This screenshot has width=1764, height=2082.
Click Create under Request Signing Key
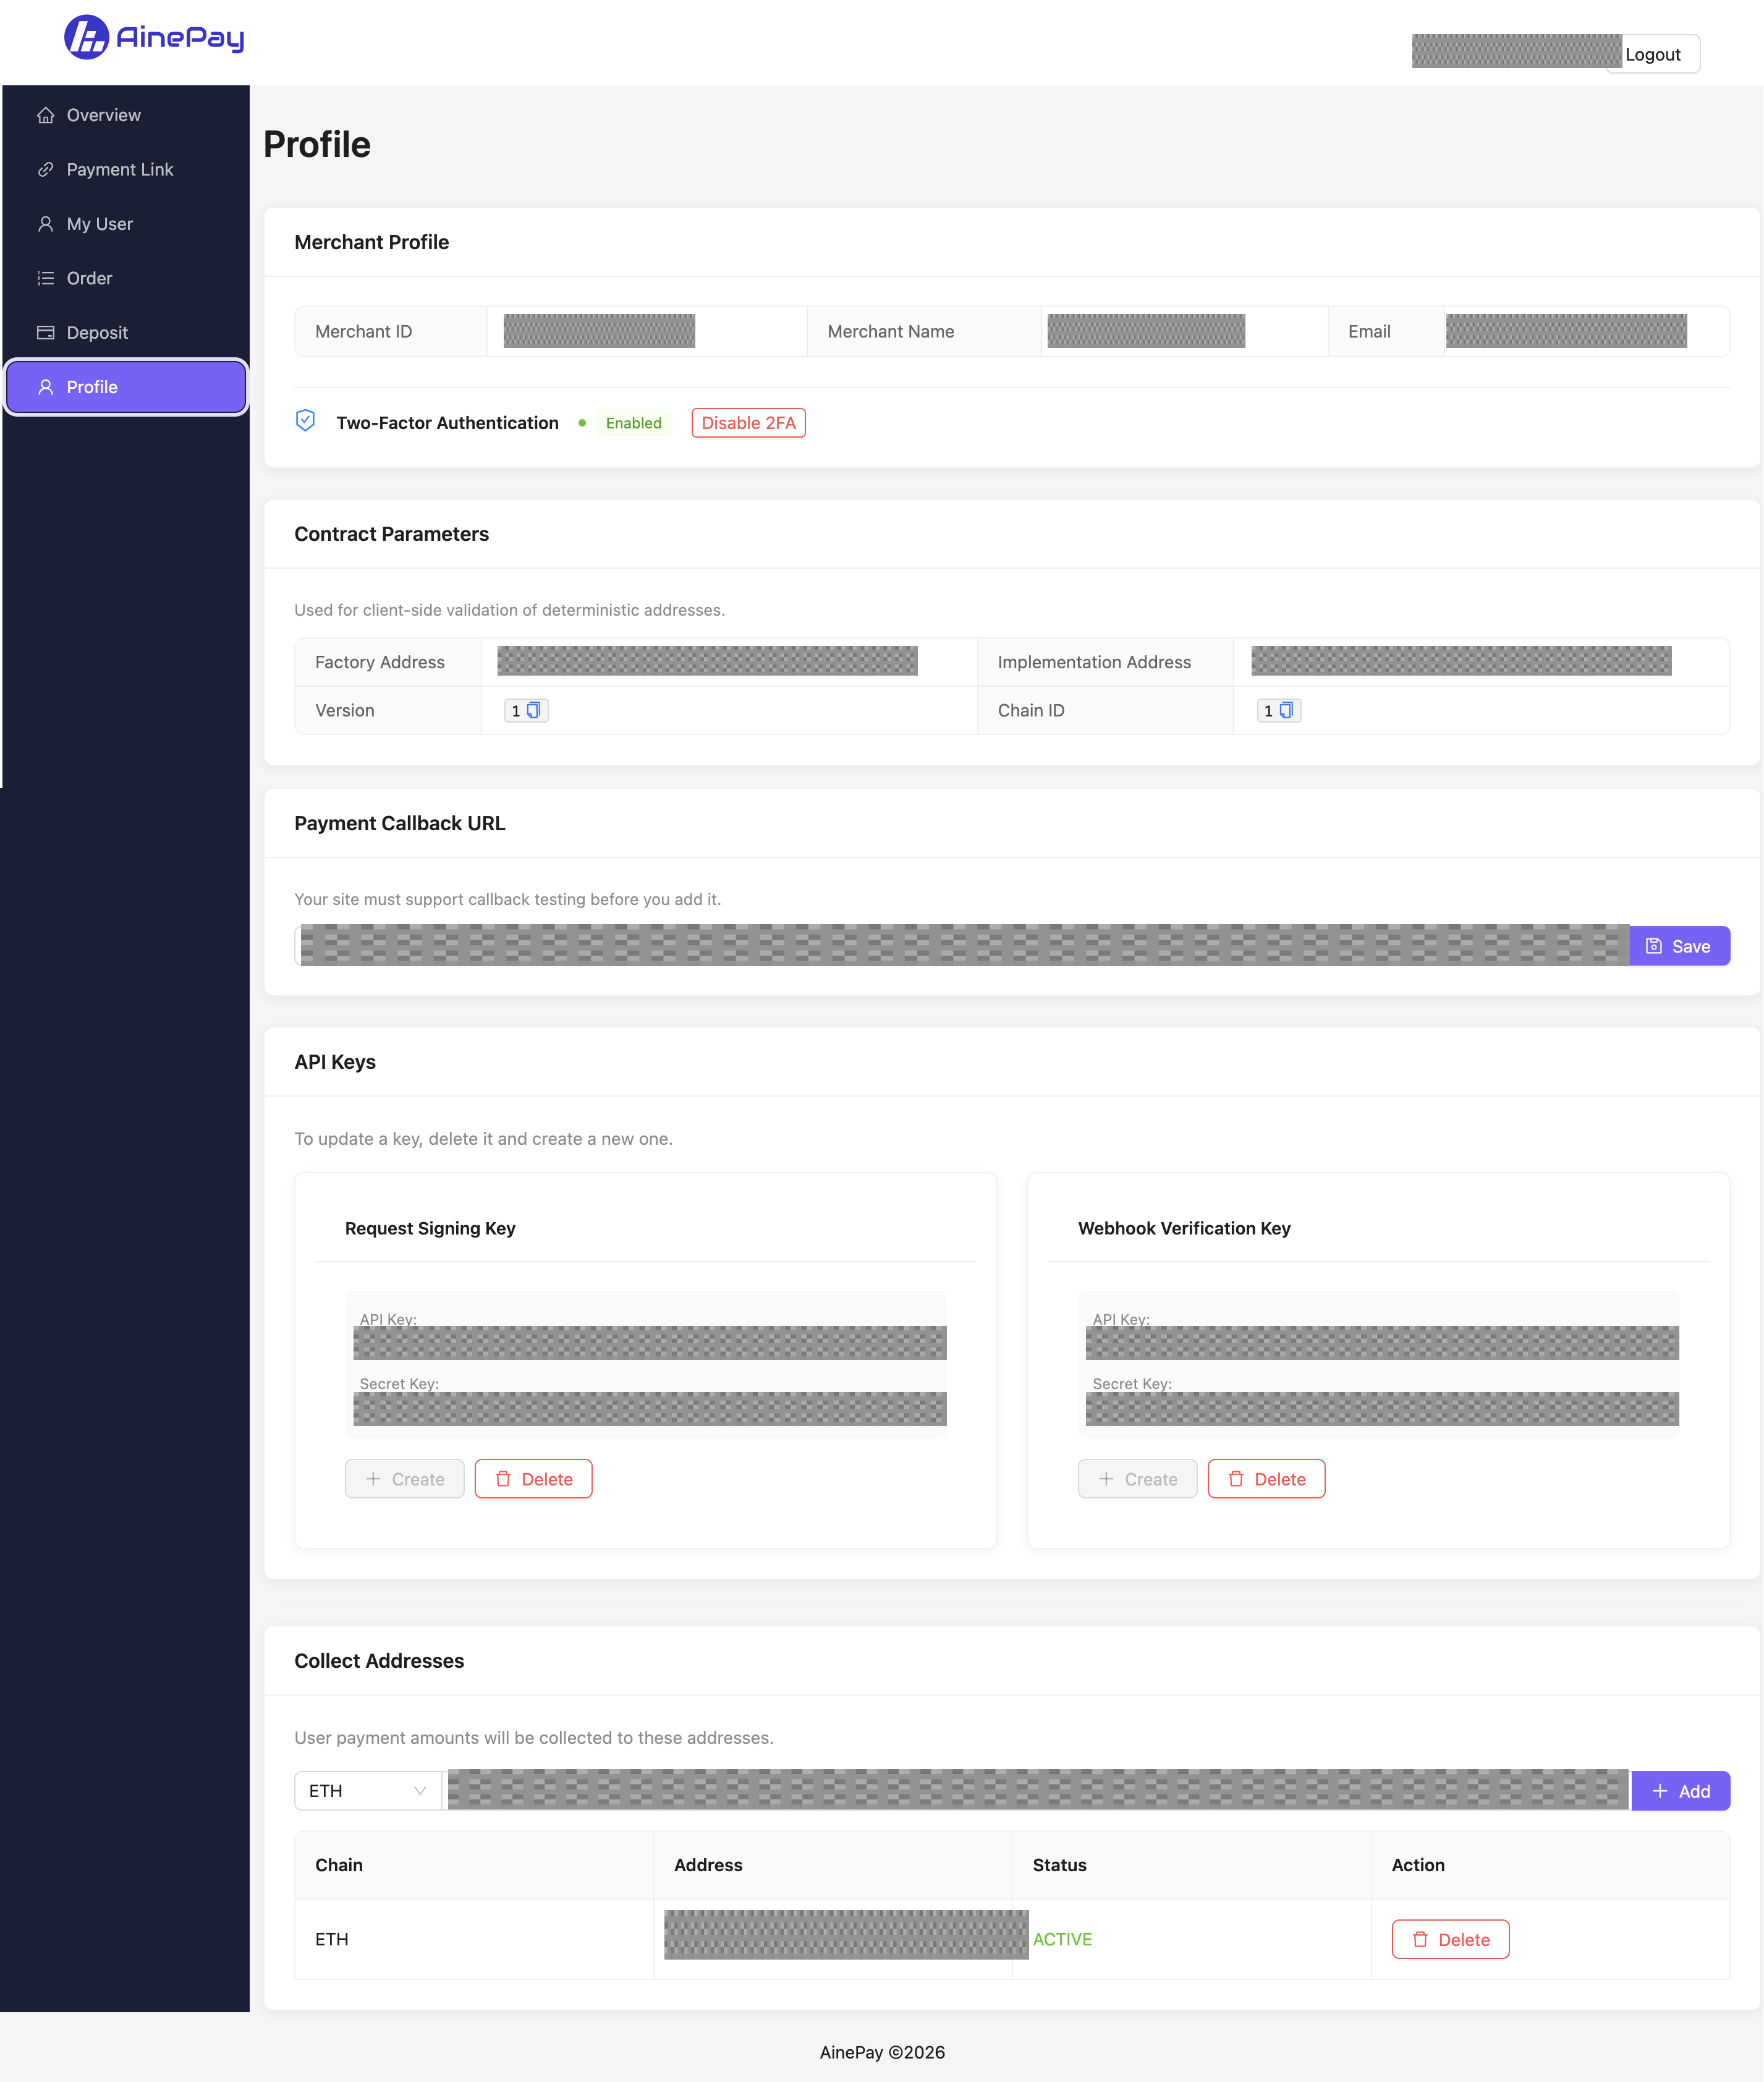[x=404, y=1479]
